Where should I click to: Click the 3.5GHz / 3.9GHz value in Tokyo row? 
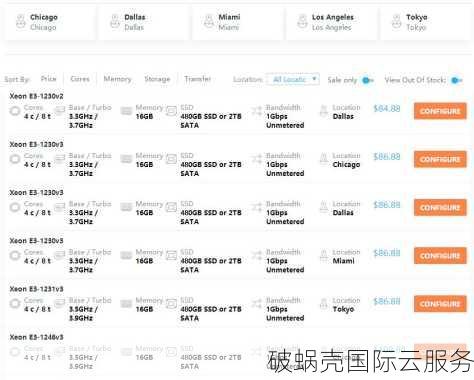click(83, 313)
